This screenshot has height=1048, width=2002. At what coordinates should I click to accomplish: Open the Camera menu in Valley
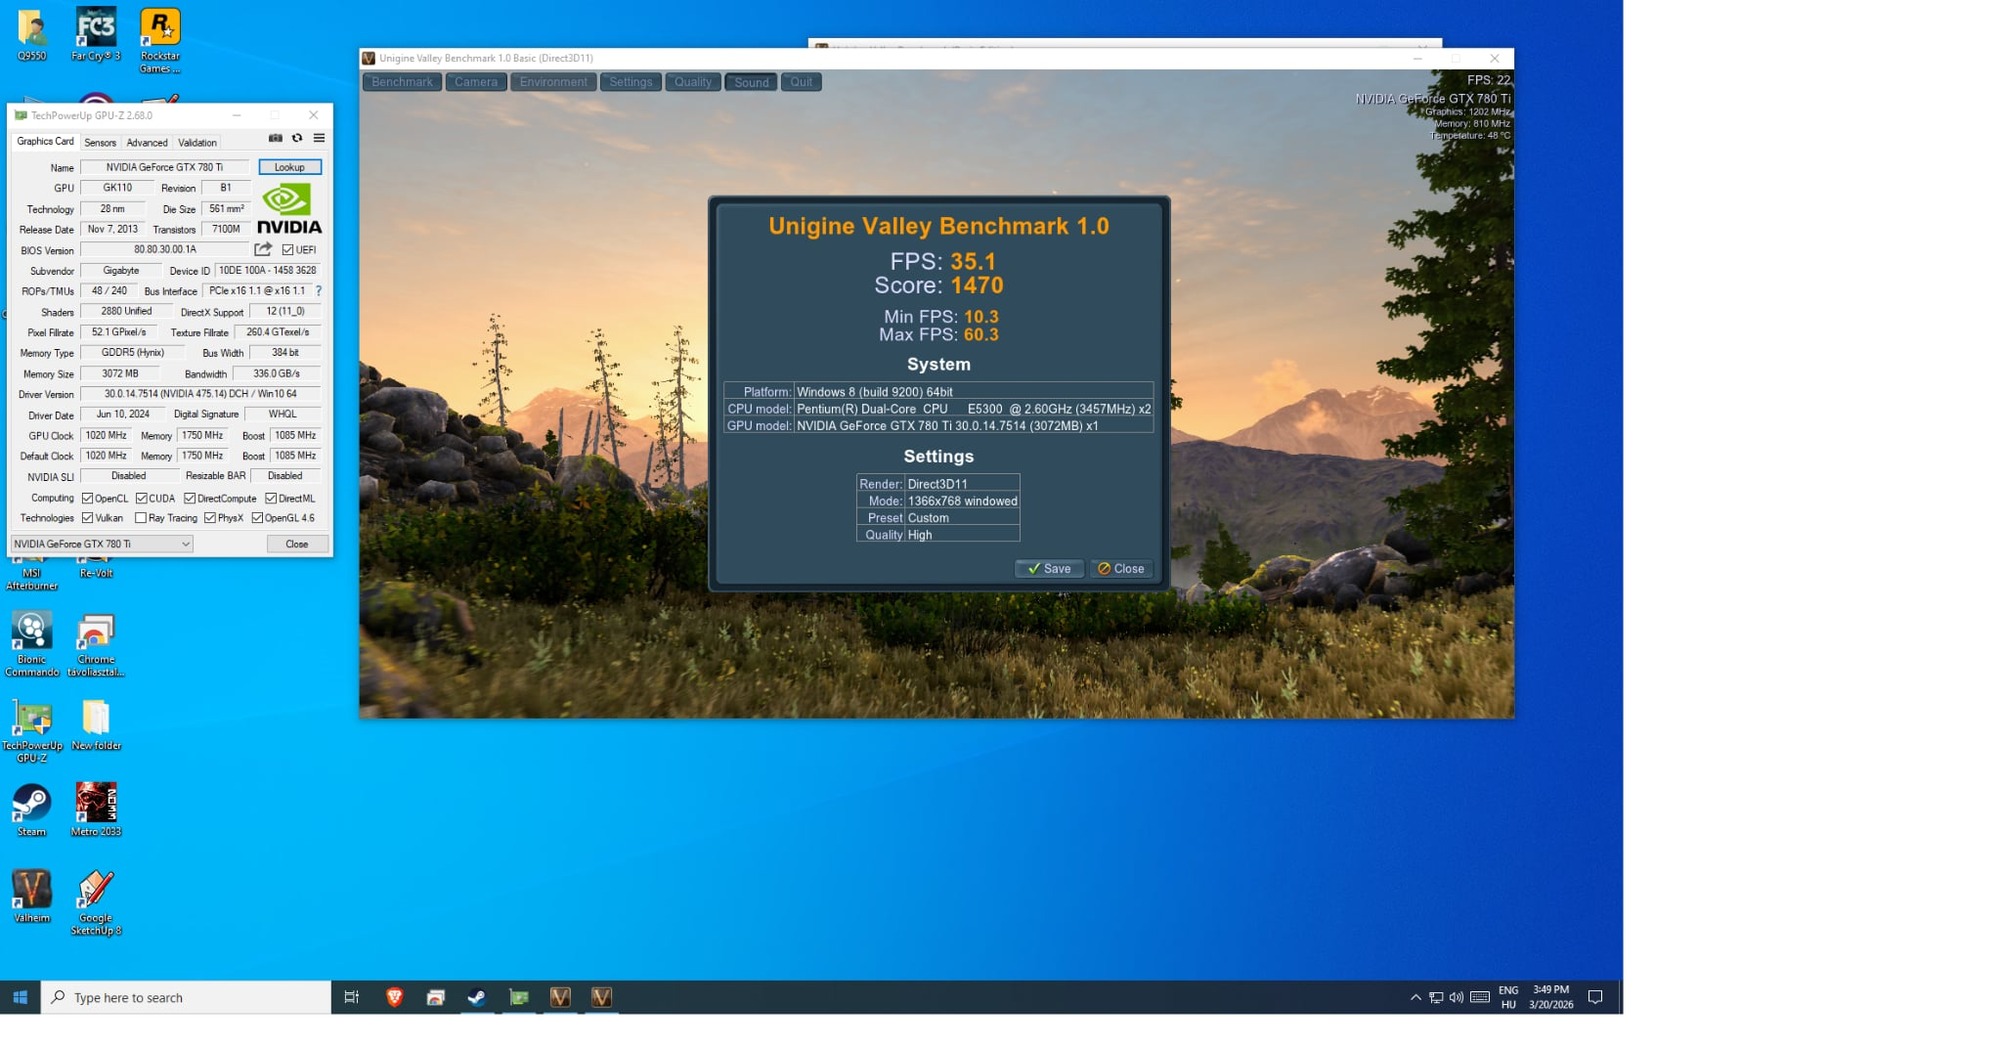(x=476, y=82)
